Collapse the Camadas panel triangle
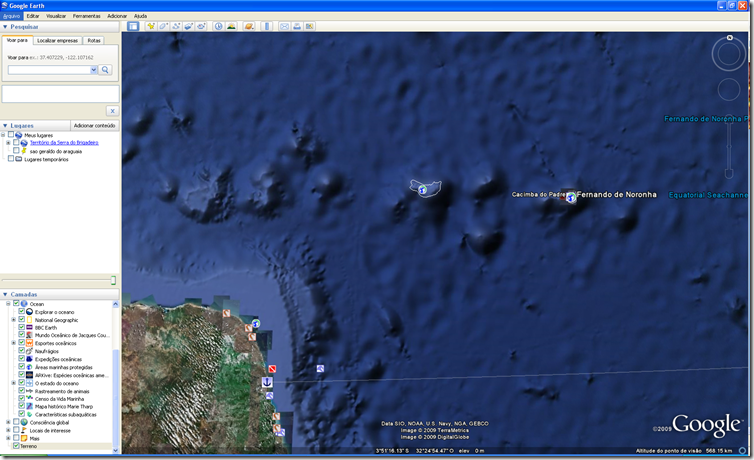This screenshot has height=460, width=754. coord(5,294)
